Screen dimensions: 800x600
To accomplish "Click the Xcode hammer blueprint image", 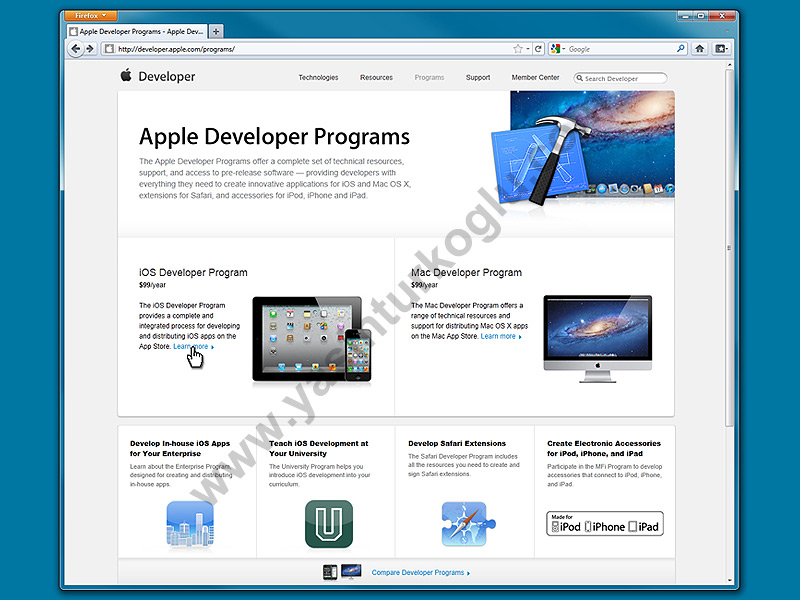I will (x=541, y=161).
